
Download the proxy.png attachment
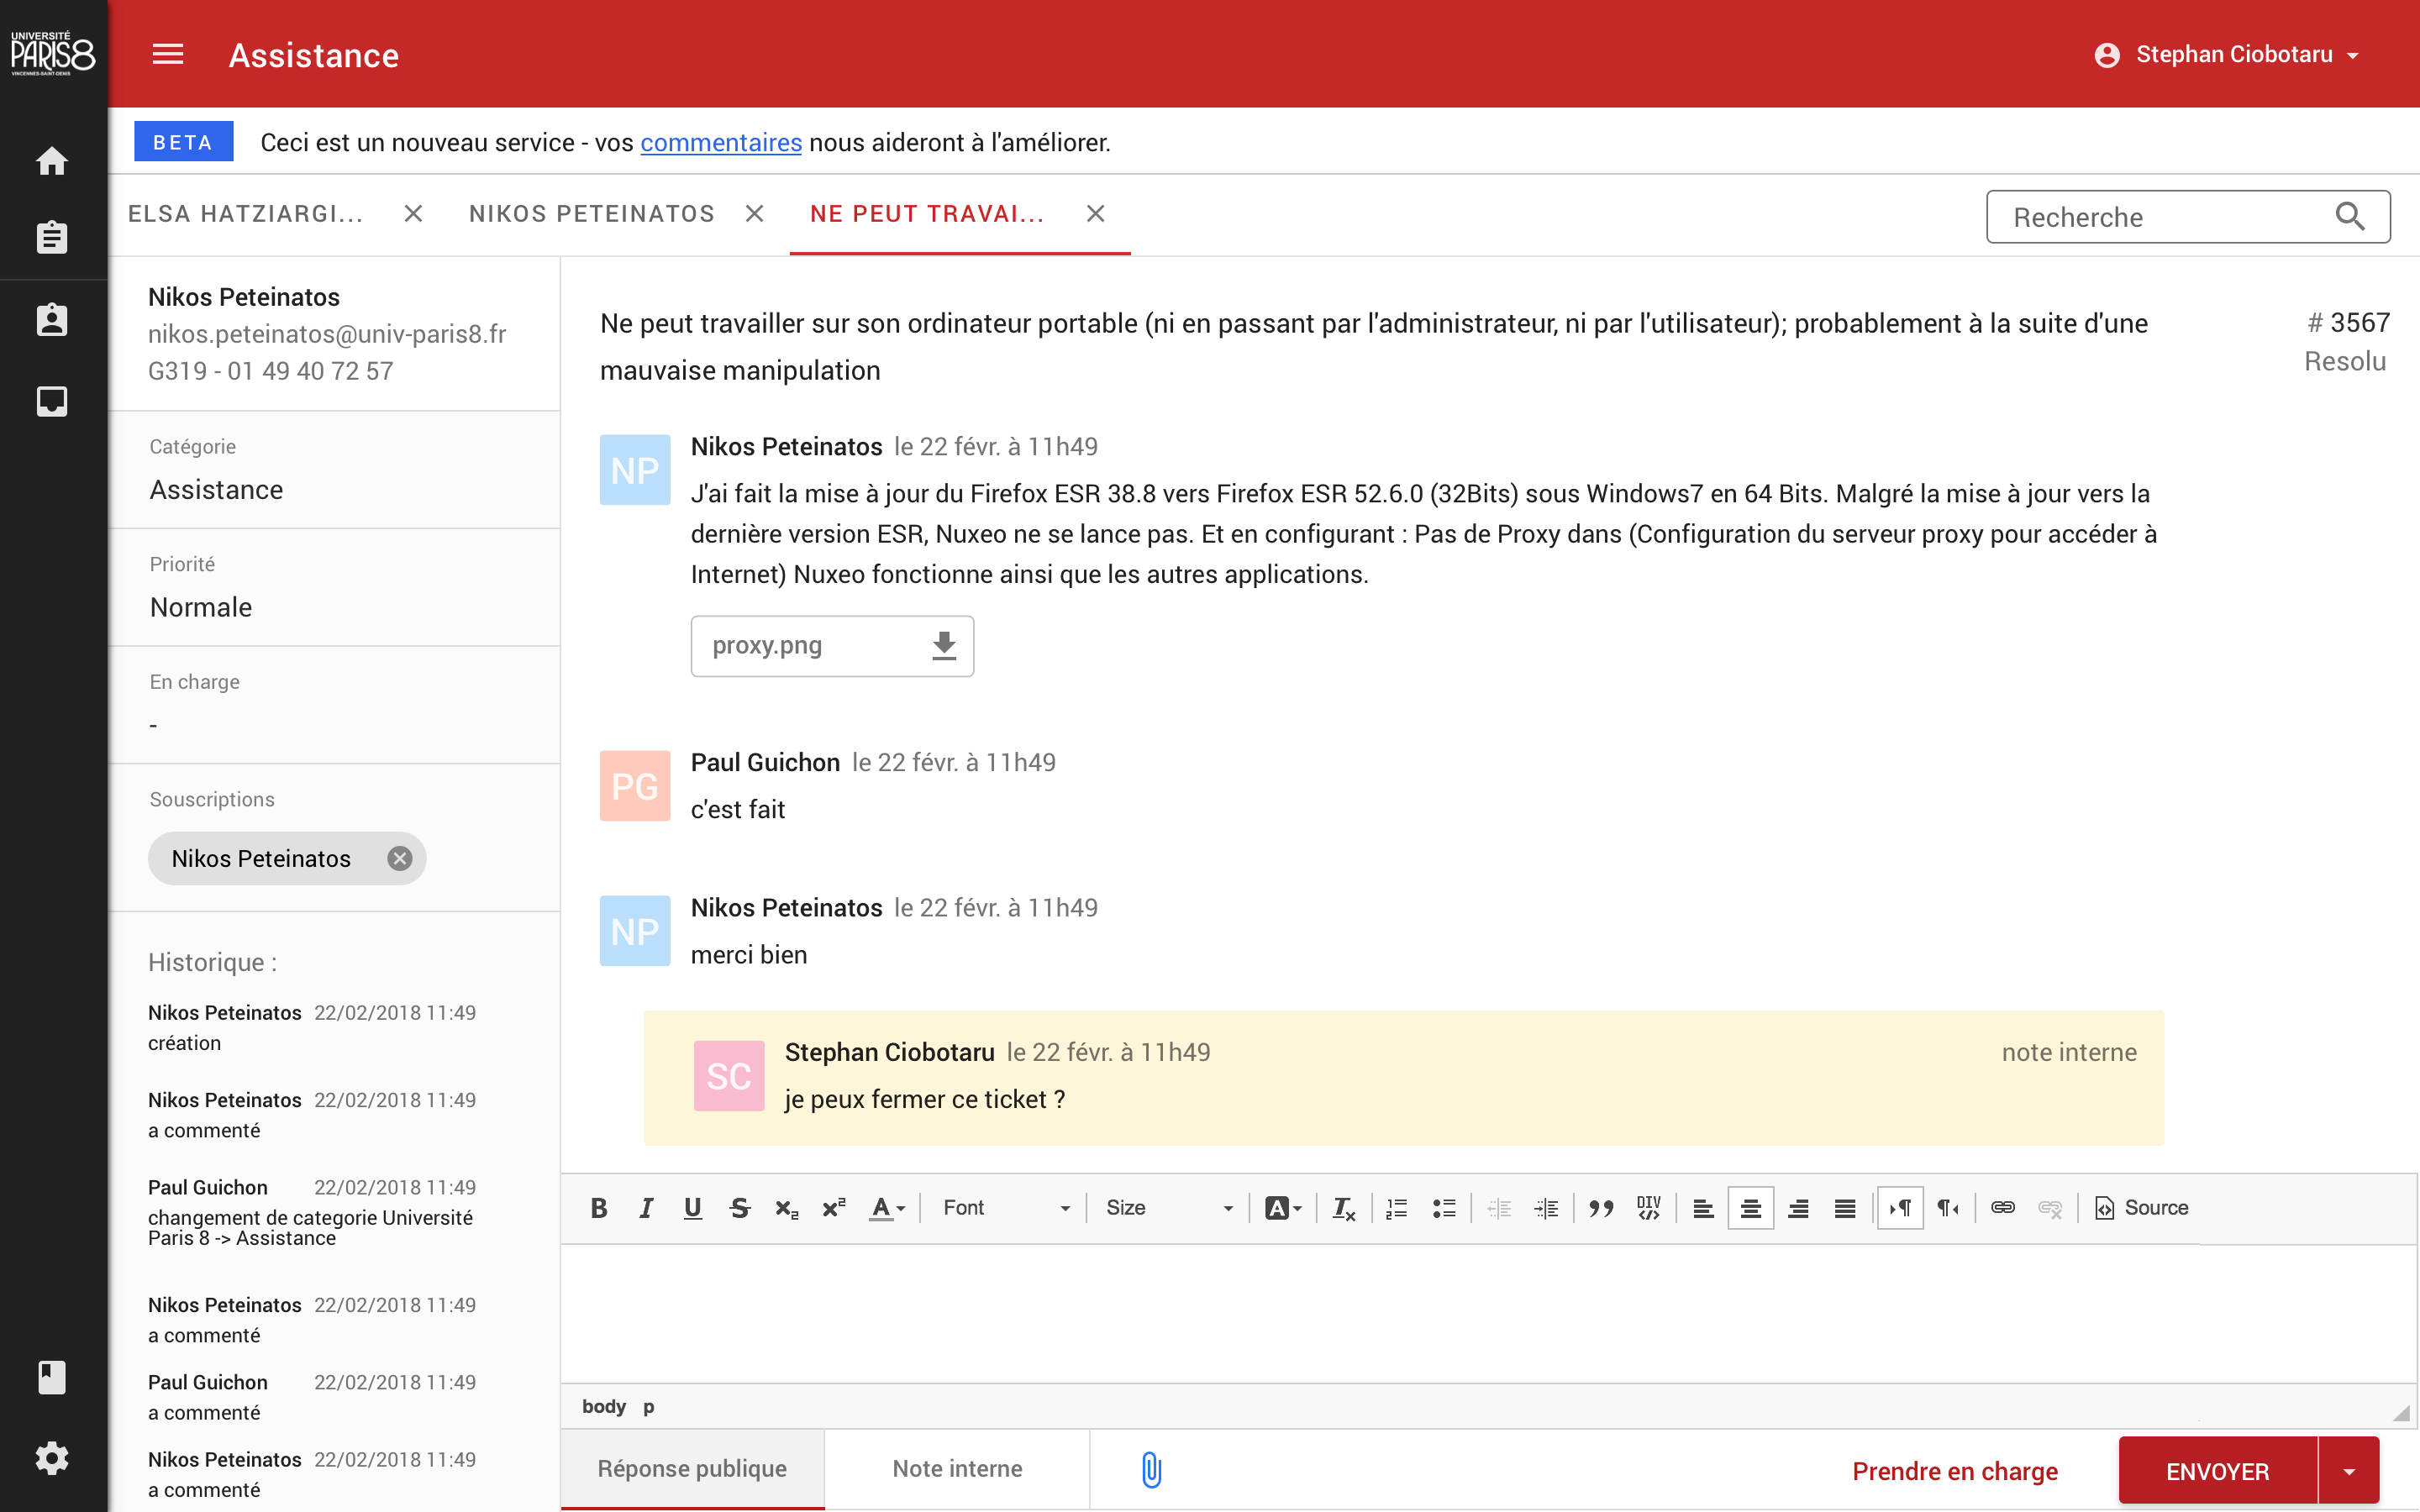tap(942, 645)
